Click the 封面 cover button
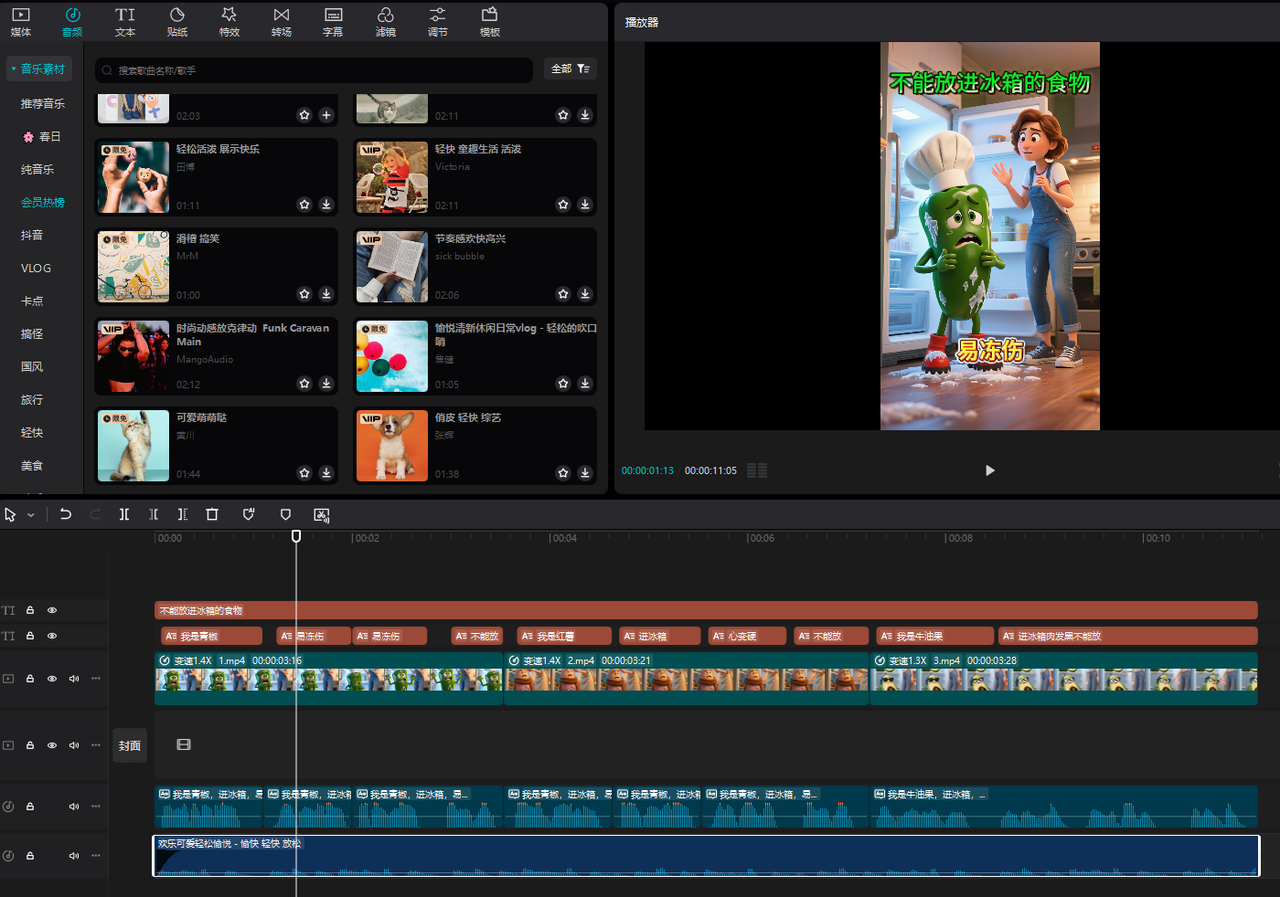 point(130,745)
